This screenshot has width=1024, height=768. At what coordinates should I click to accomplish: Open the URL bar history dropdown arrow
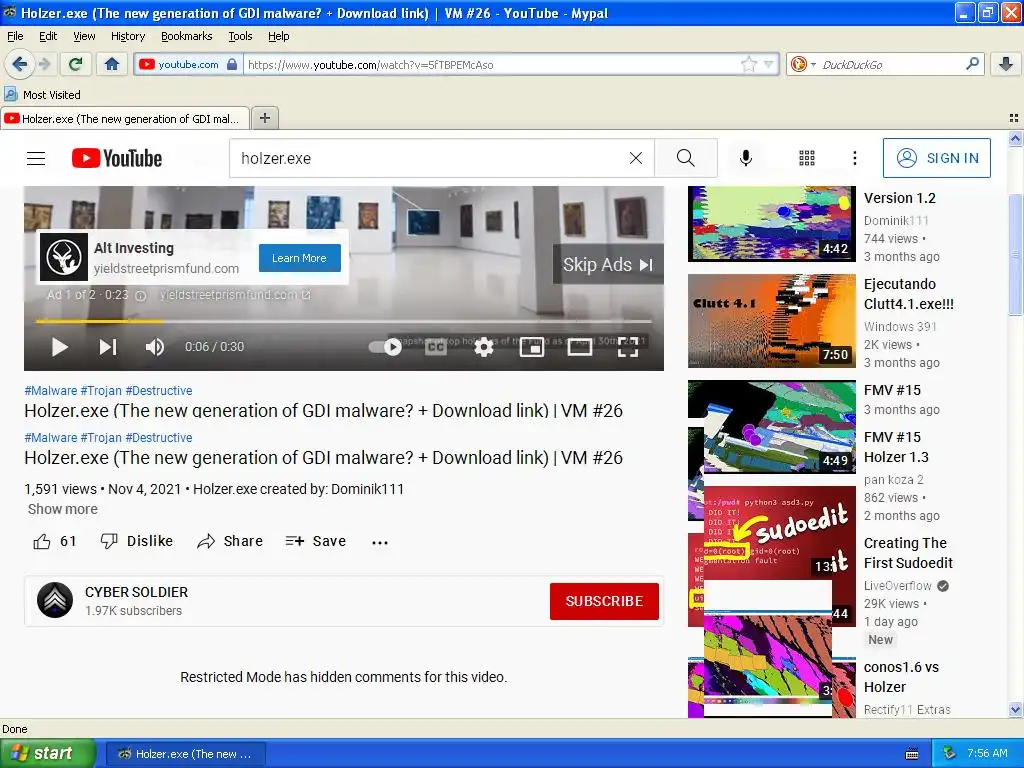tap(769, 64)
